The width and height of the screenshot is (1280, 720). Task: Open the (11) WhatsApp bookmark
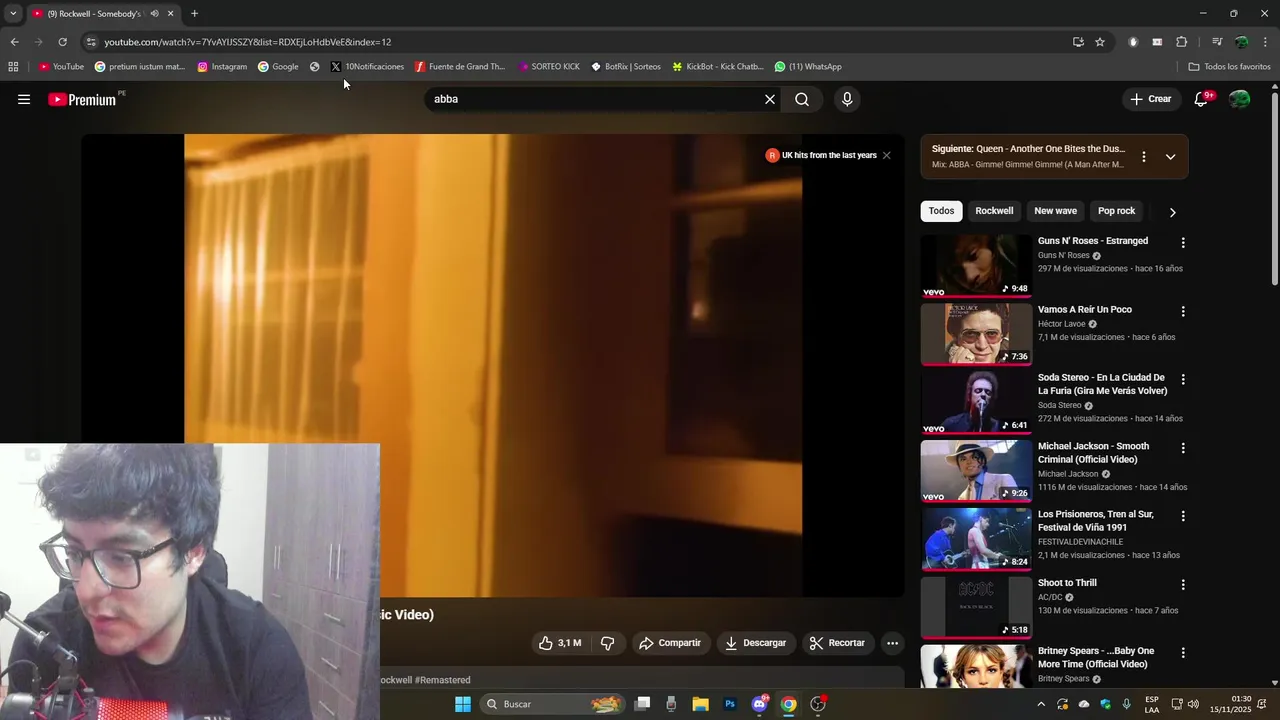[808, 67]
